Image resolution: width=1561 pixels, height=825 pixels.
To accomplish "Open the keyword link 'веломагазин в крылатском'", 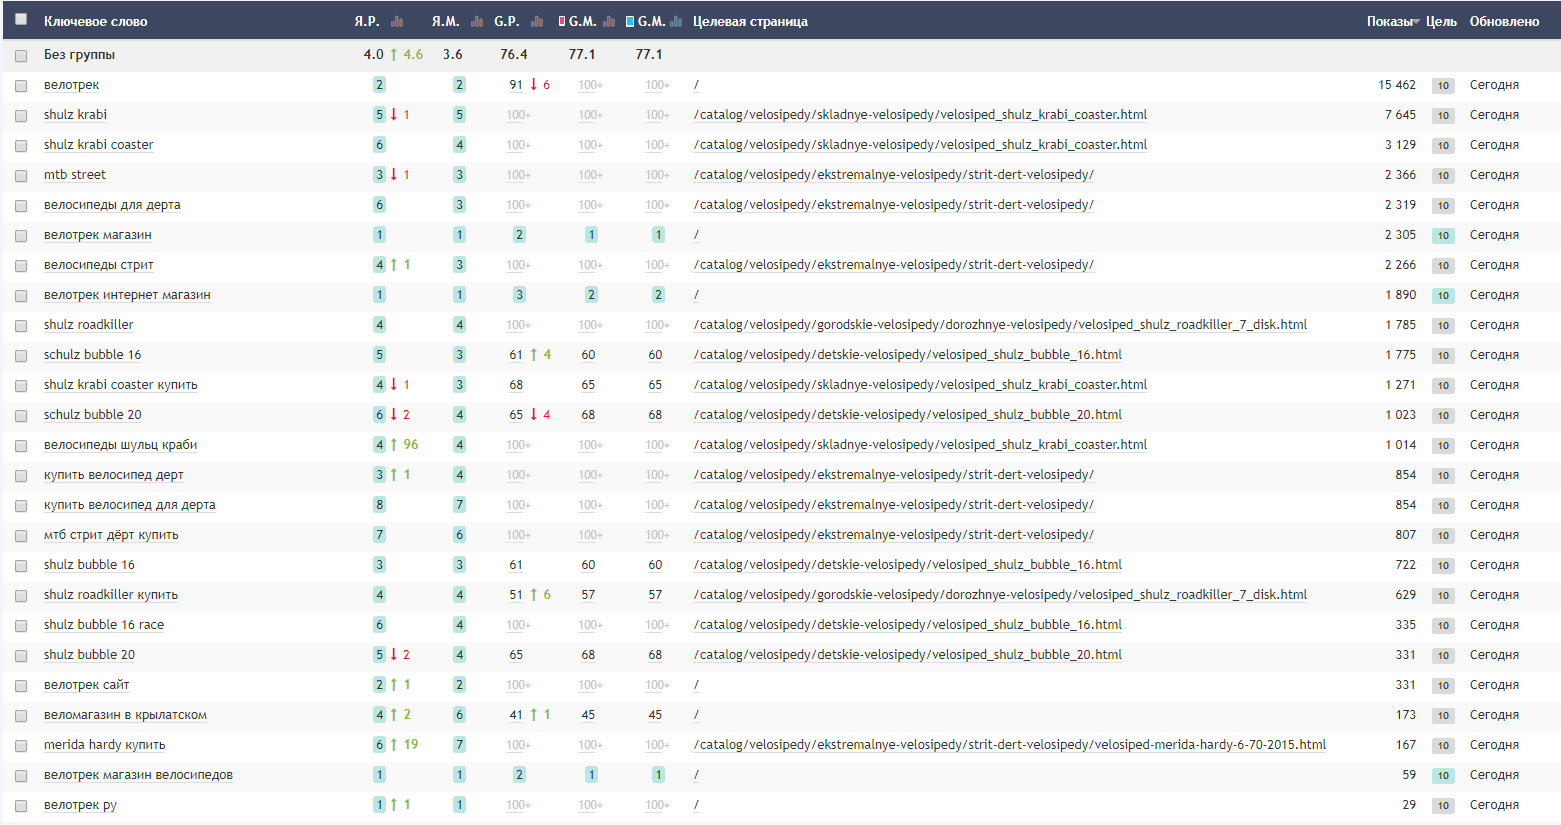I will pos(125,715).
